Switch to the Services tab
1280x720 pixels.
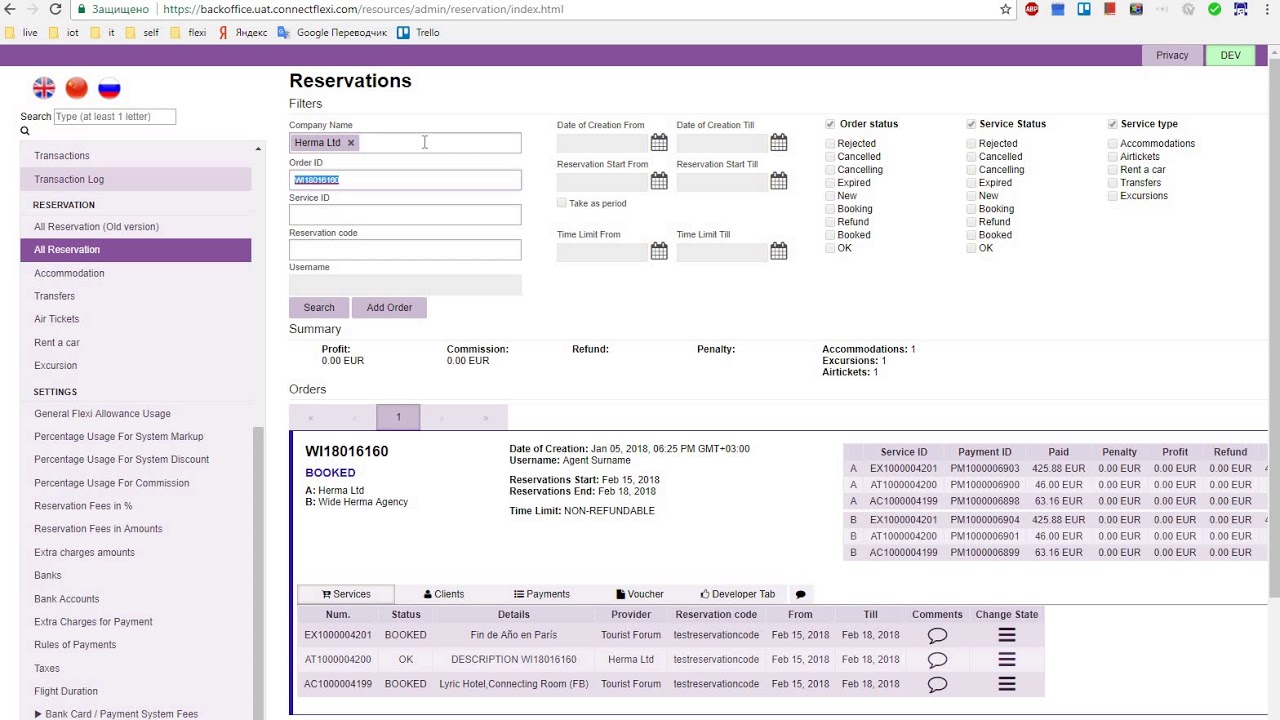tap(345, 594)
